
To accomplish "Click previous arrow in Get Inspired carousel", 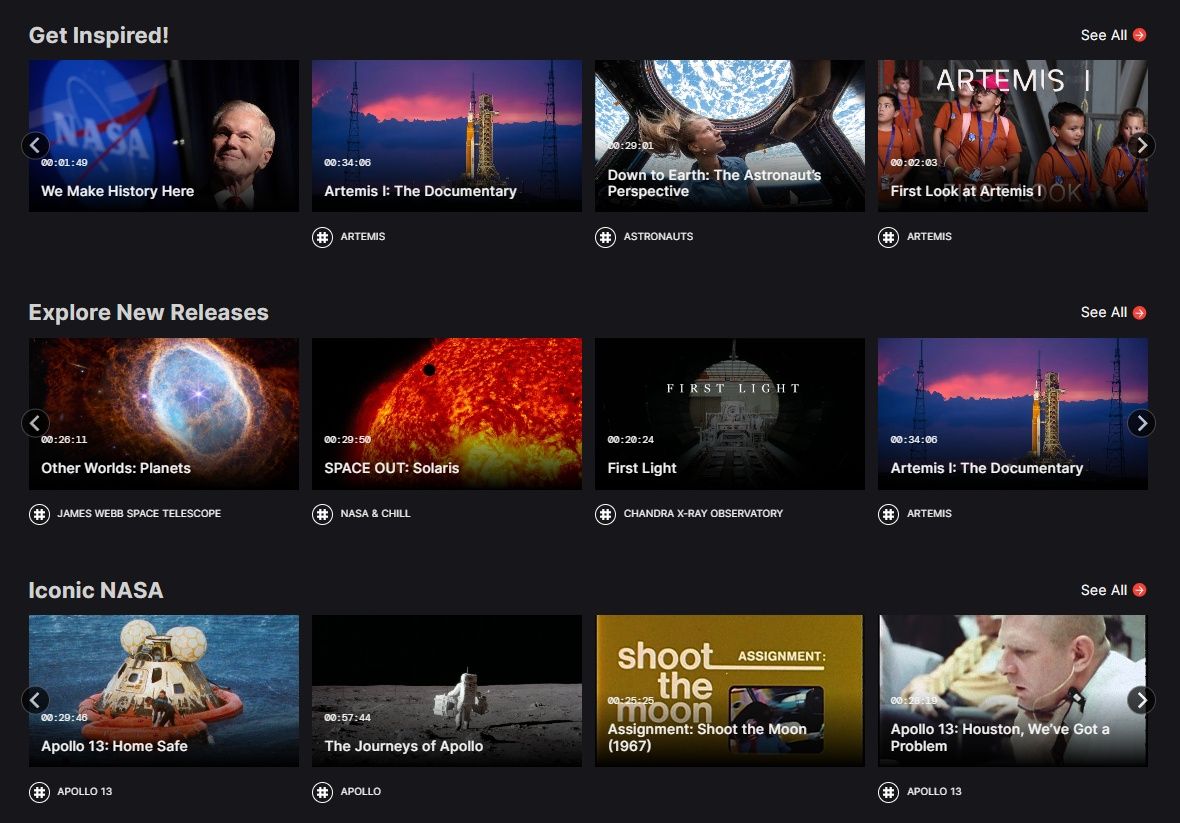I will tap(35, 145).
